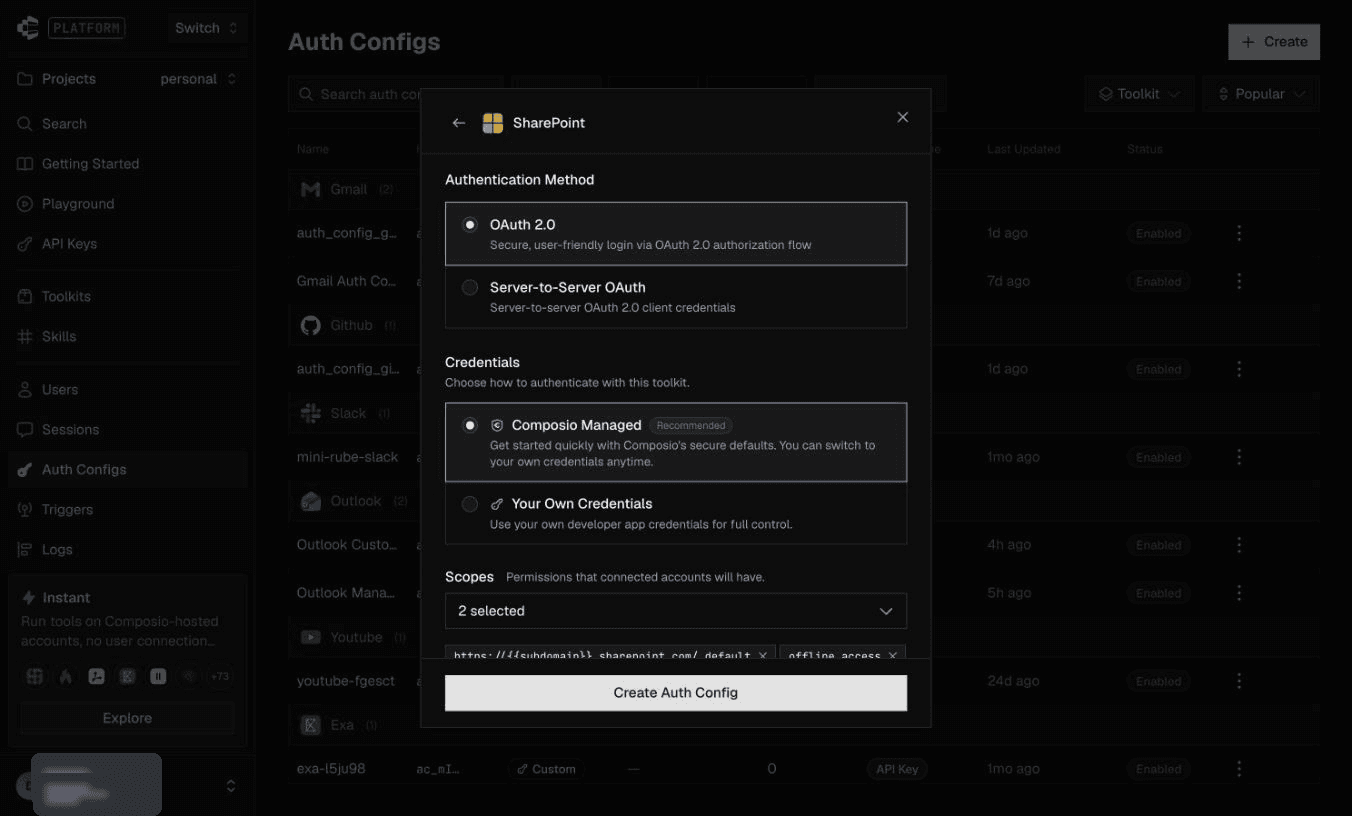Viewport: 1352px width, 816px height.
Task: Click the Enabled status for exa-l5ju98
Action: click(x=1158, y=769)
